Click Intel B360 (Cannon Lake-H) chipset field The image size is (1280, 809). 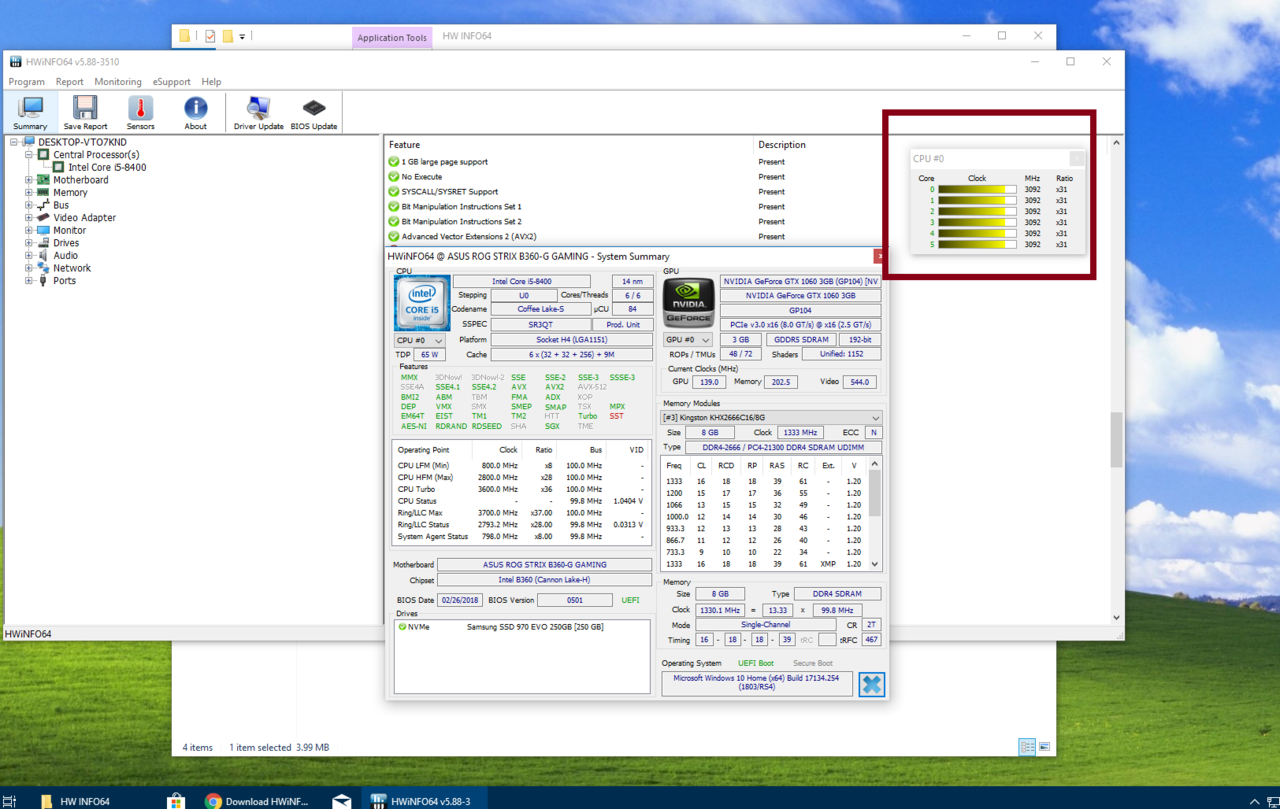544,580
